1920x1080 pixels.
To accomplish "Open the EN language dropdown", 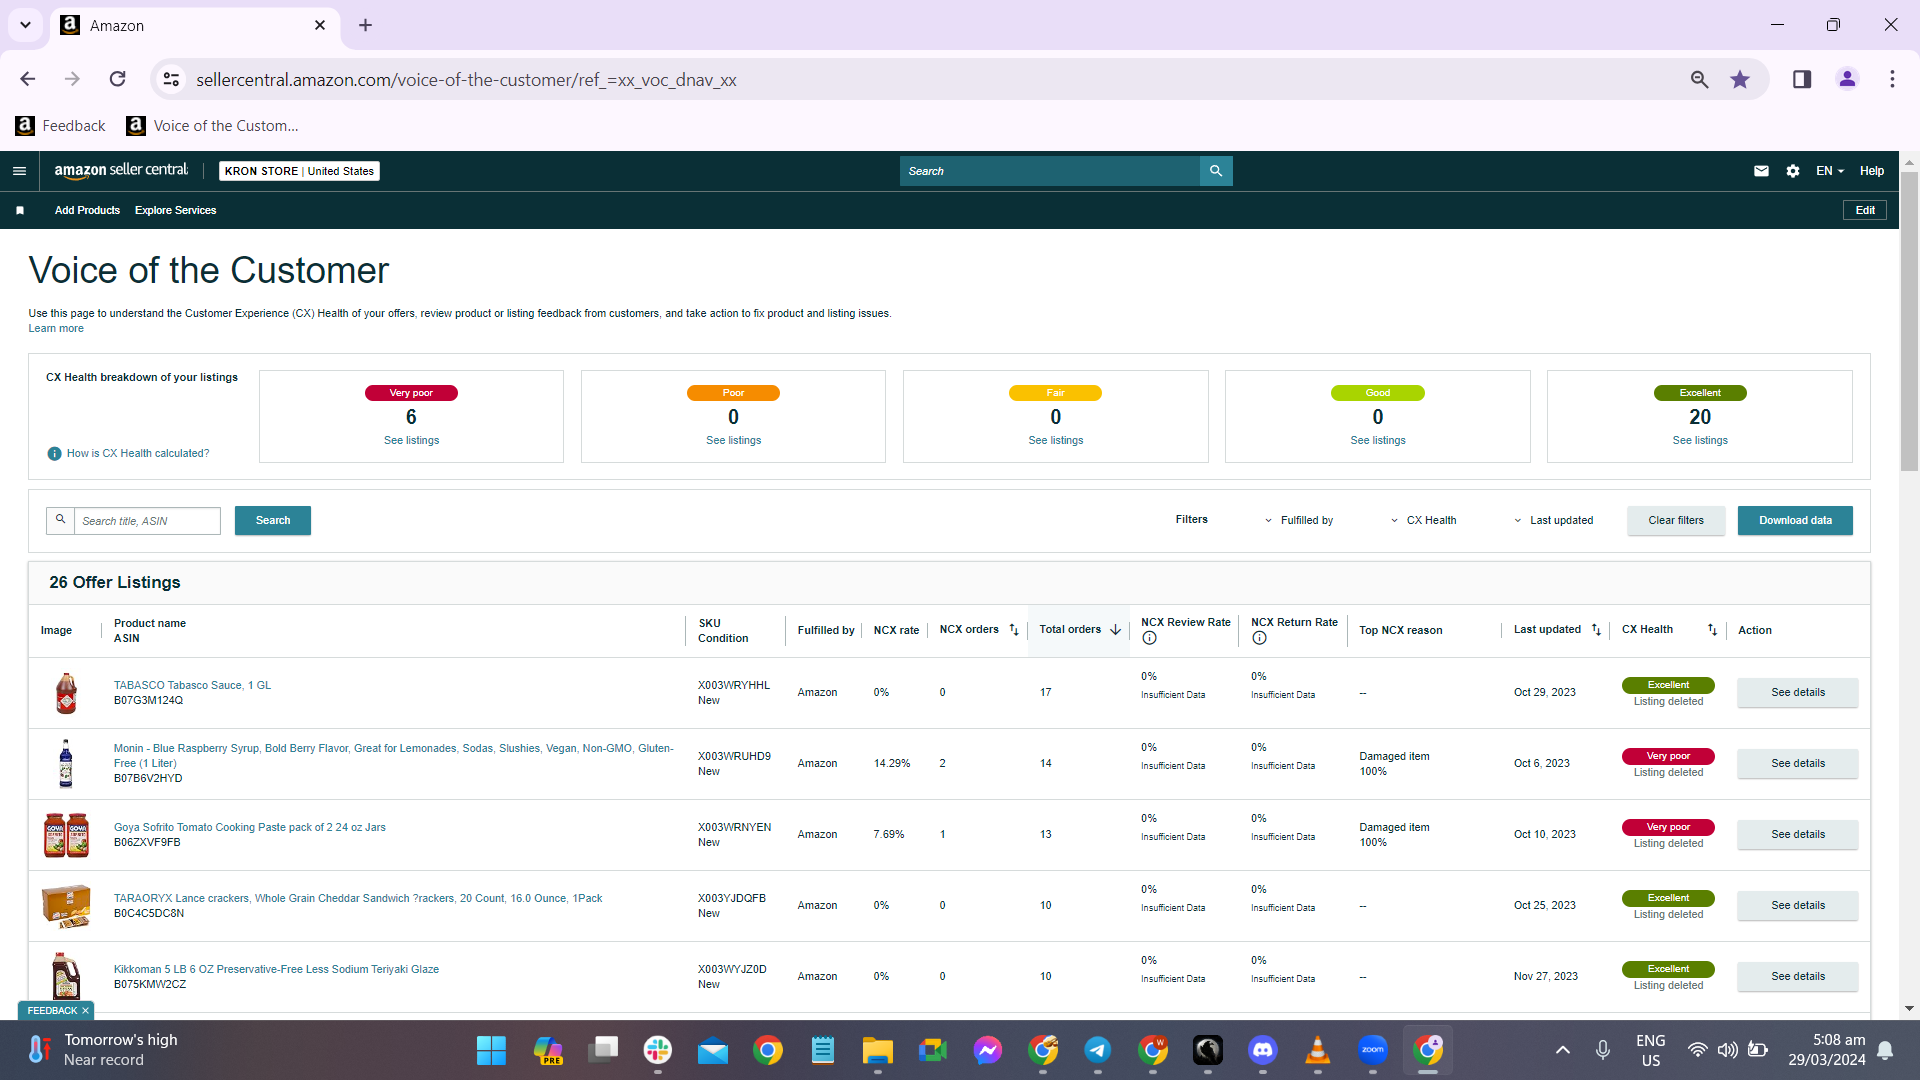I will (x=1830, y=171).
